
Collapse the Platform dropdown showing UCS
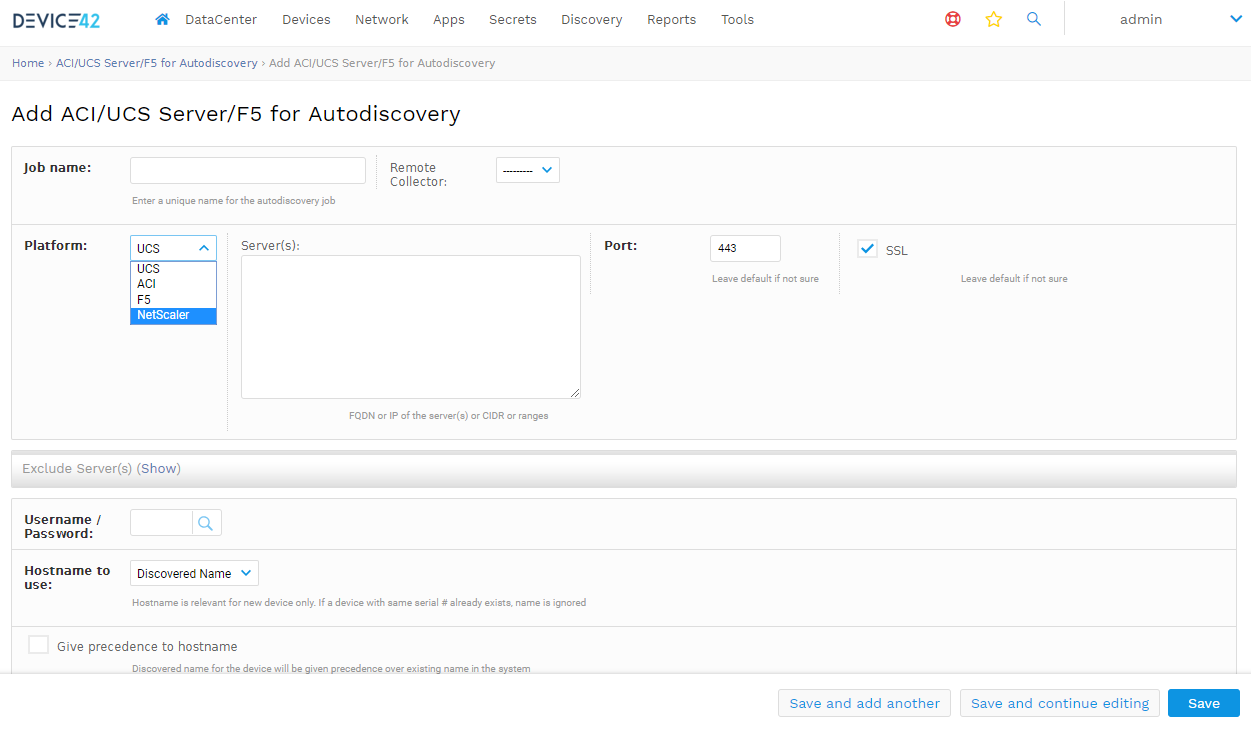(x=173, y=248)
